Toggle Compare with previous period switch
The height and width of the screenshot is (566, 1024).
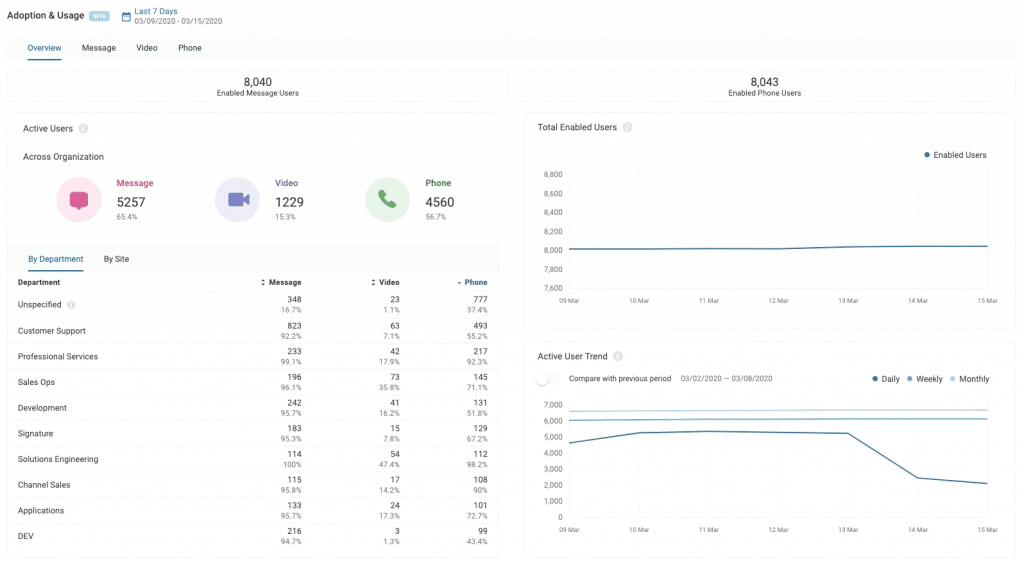click(x=546, y=379)
